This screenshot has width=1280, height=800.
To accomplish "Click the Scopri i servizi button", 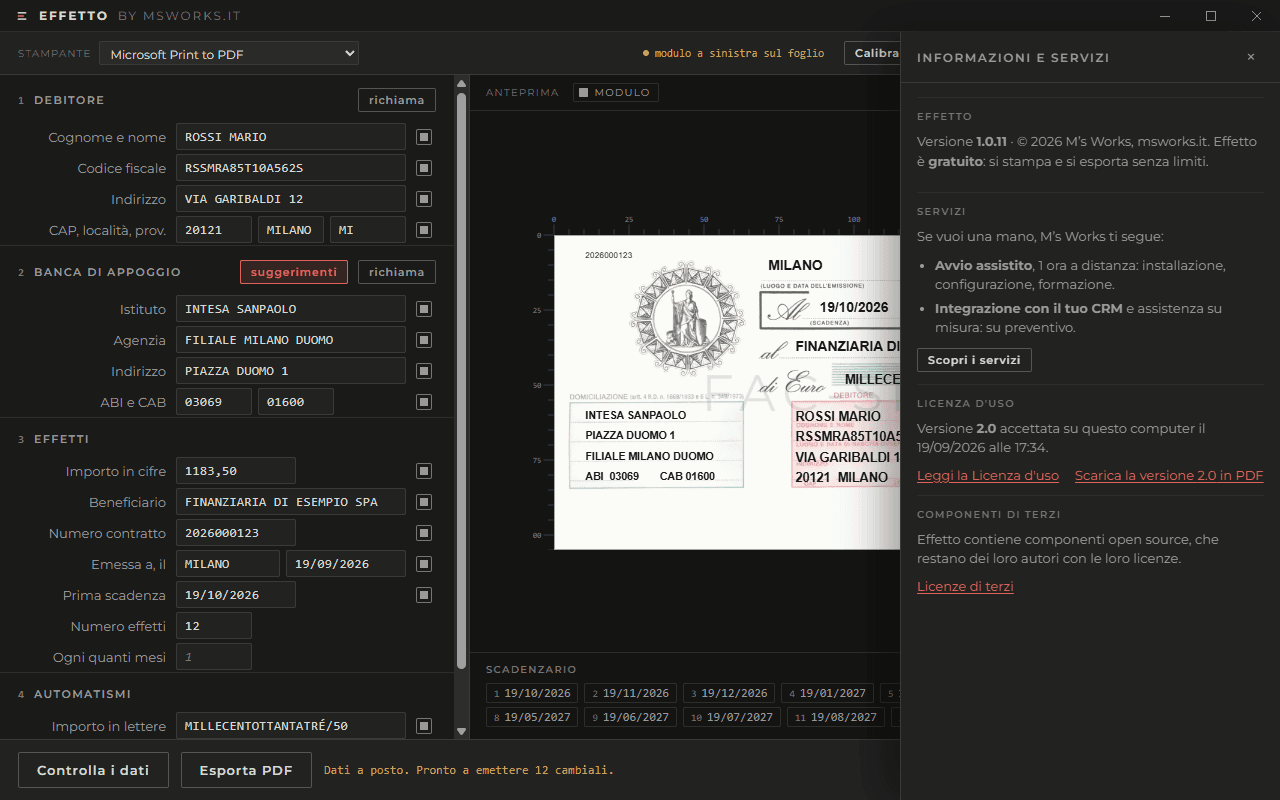I will pyautogui.click(x=974, y=360).
